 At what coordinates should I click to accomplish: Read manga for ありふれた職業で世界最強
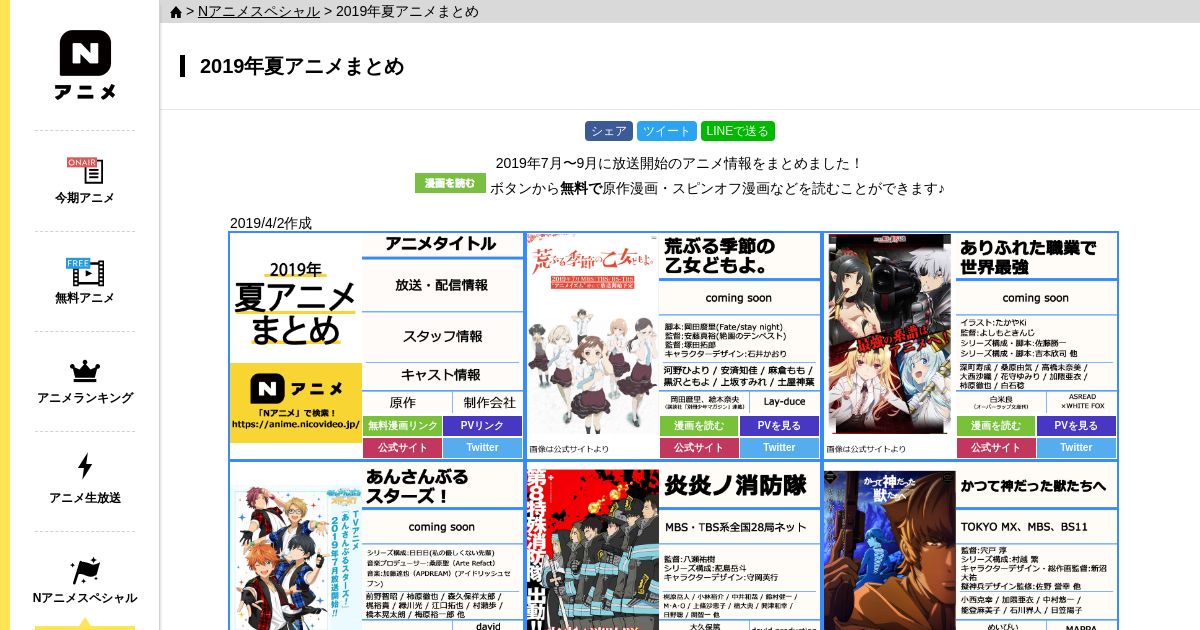click(x=996, y=426)
